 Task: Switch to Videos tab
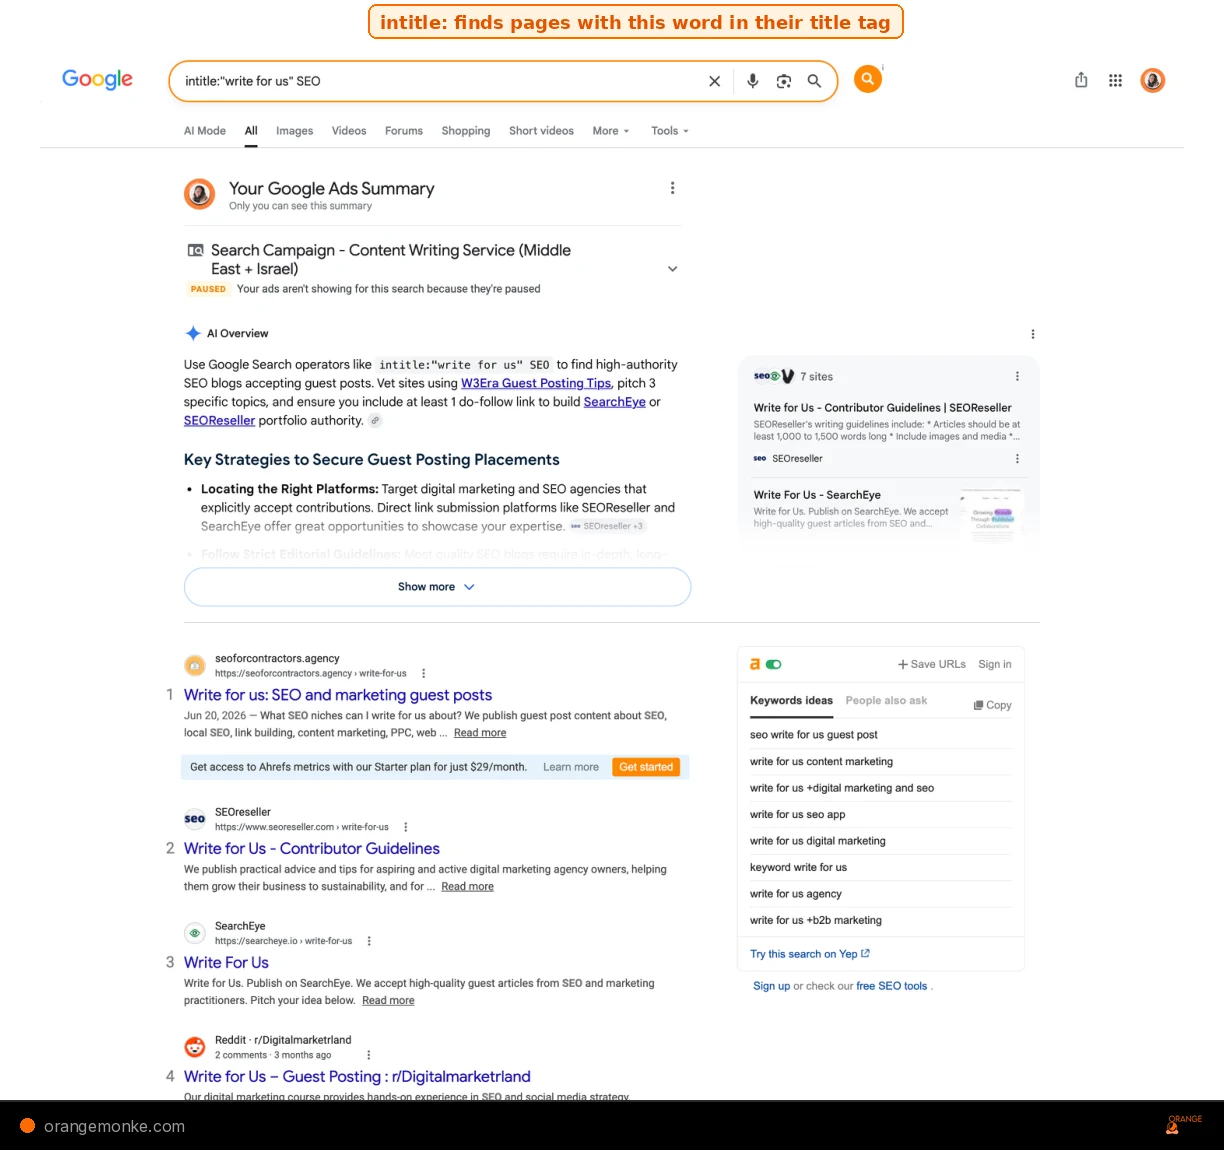click(349, 131)
